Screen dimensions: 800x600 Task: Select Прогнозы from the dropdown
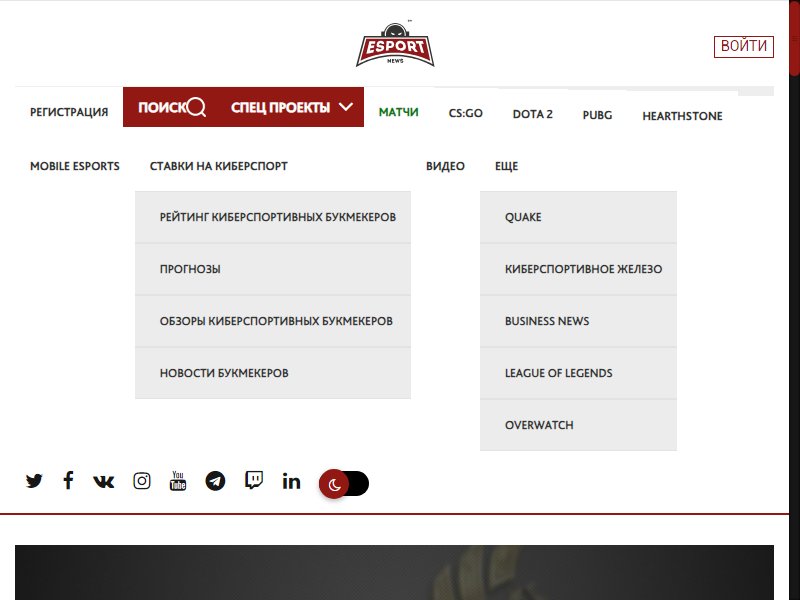pos(273,269)
